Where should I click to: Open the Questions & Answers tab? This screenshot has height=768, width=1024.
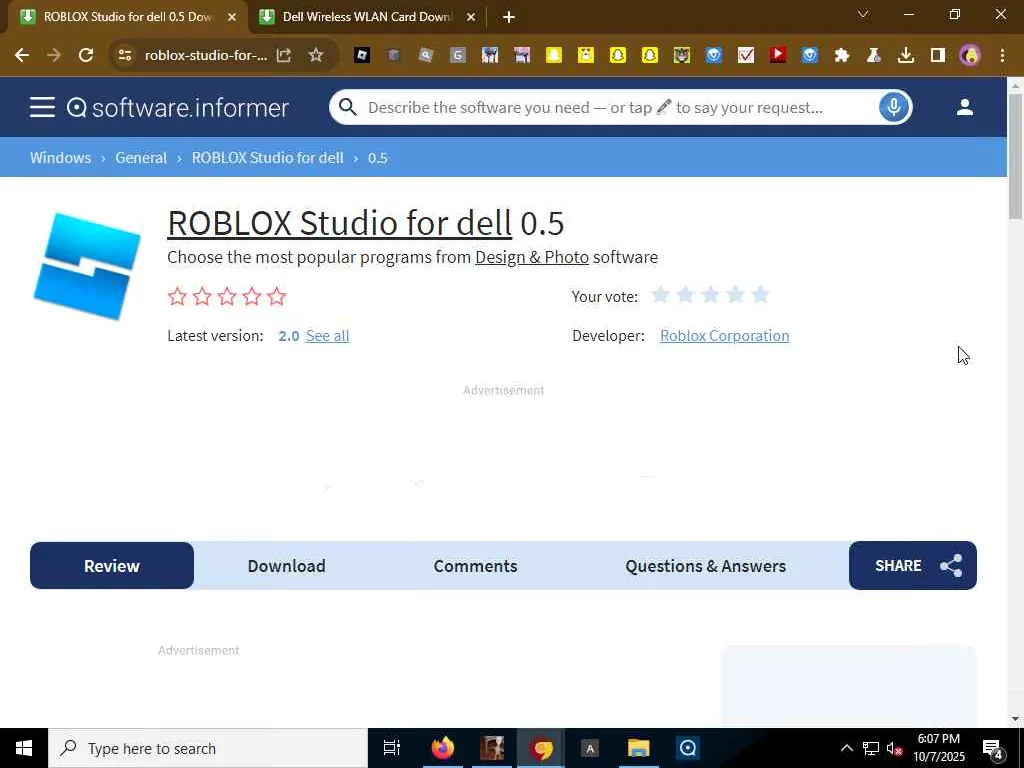(705, 566)
